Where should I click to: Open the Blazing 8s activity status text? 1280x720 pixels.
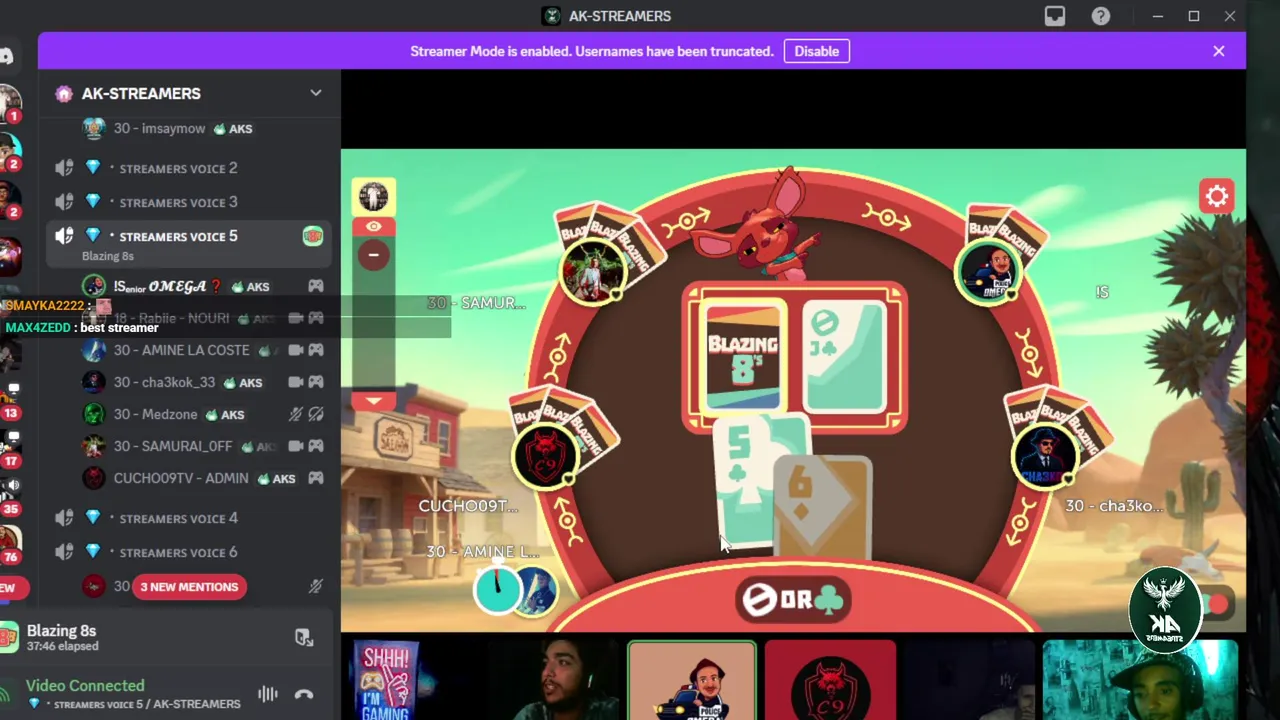[62, 638]
